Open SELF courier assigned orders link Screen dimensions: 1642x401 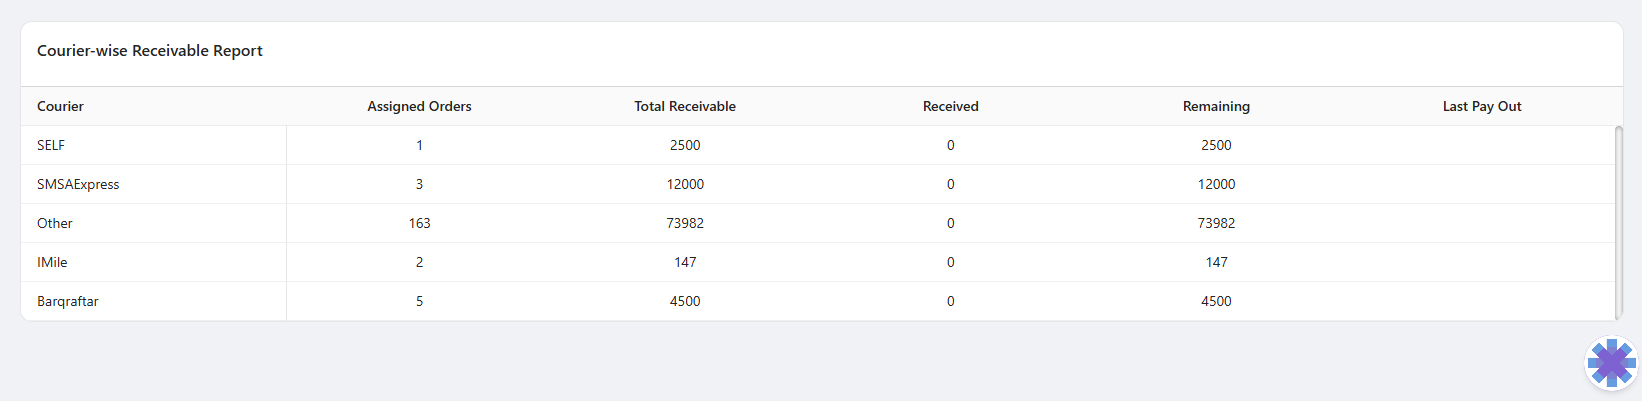[419, 145]
